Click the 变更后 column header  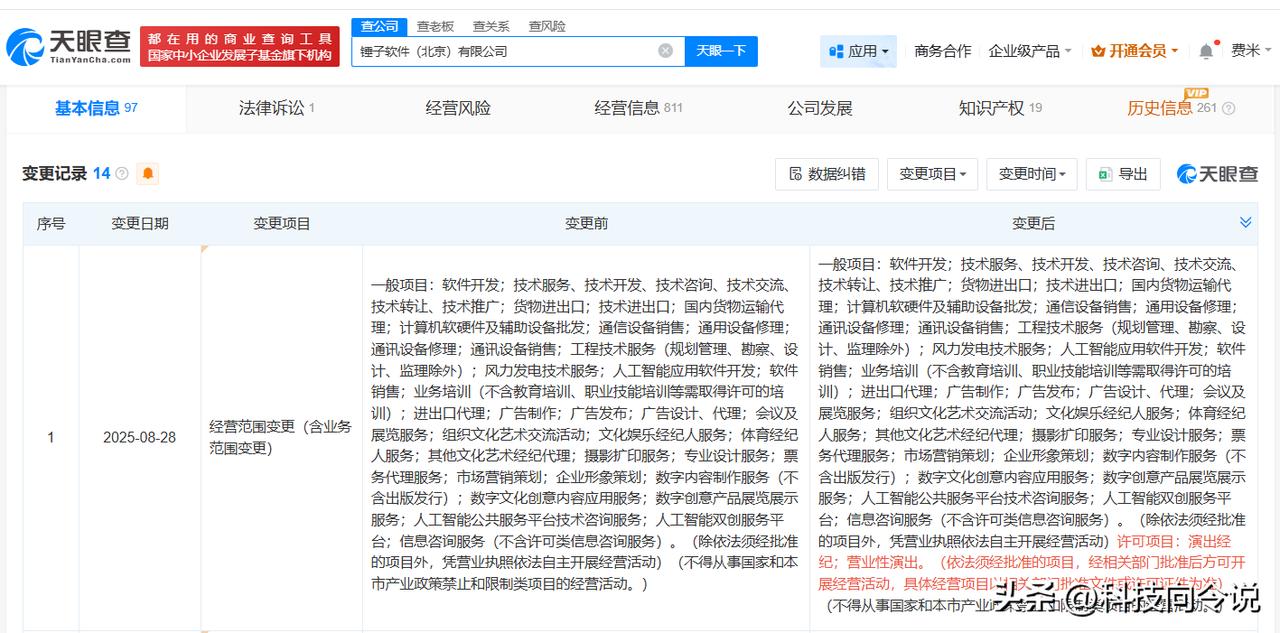[1033, 224]
